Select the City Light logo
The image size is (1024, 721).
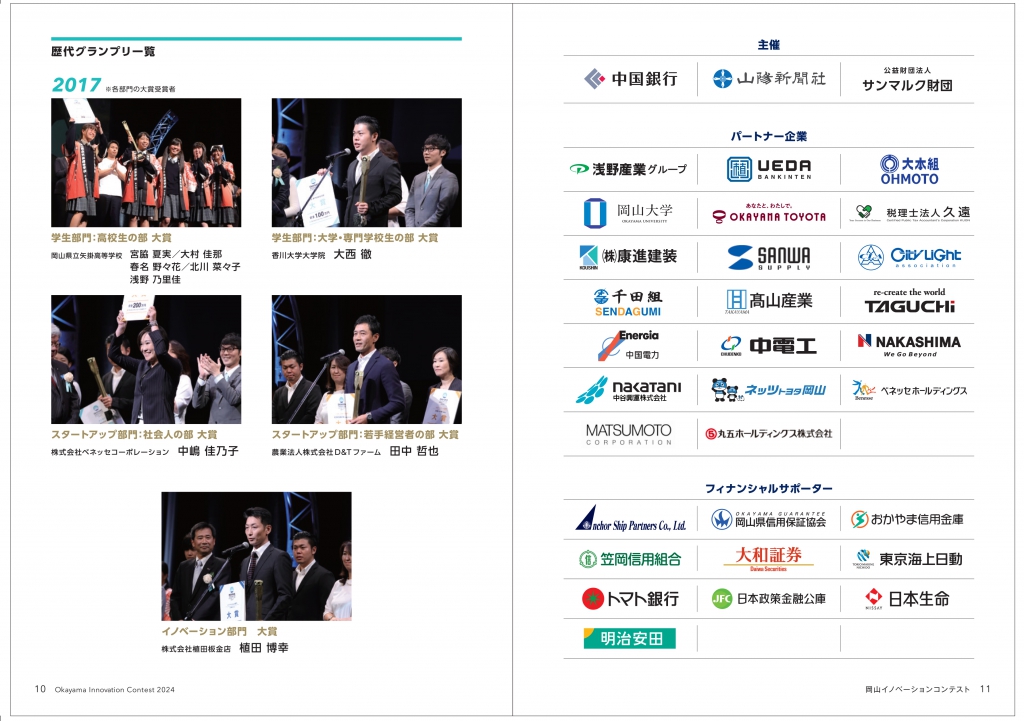(x=909, y=257)
